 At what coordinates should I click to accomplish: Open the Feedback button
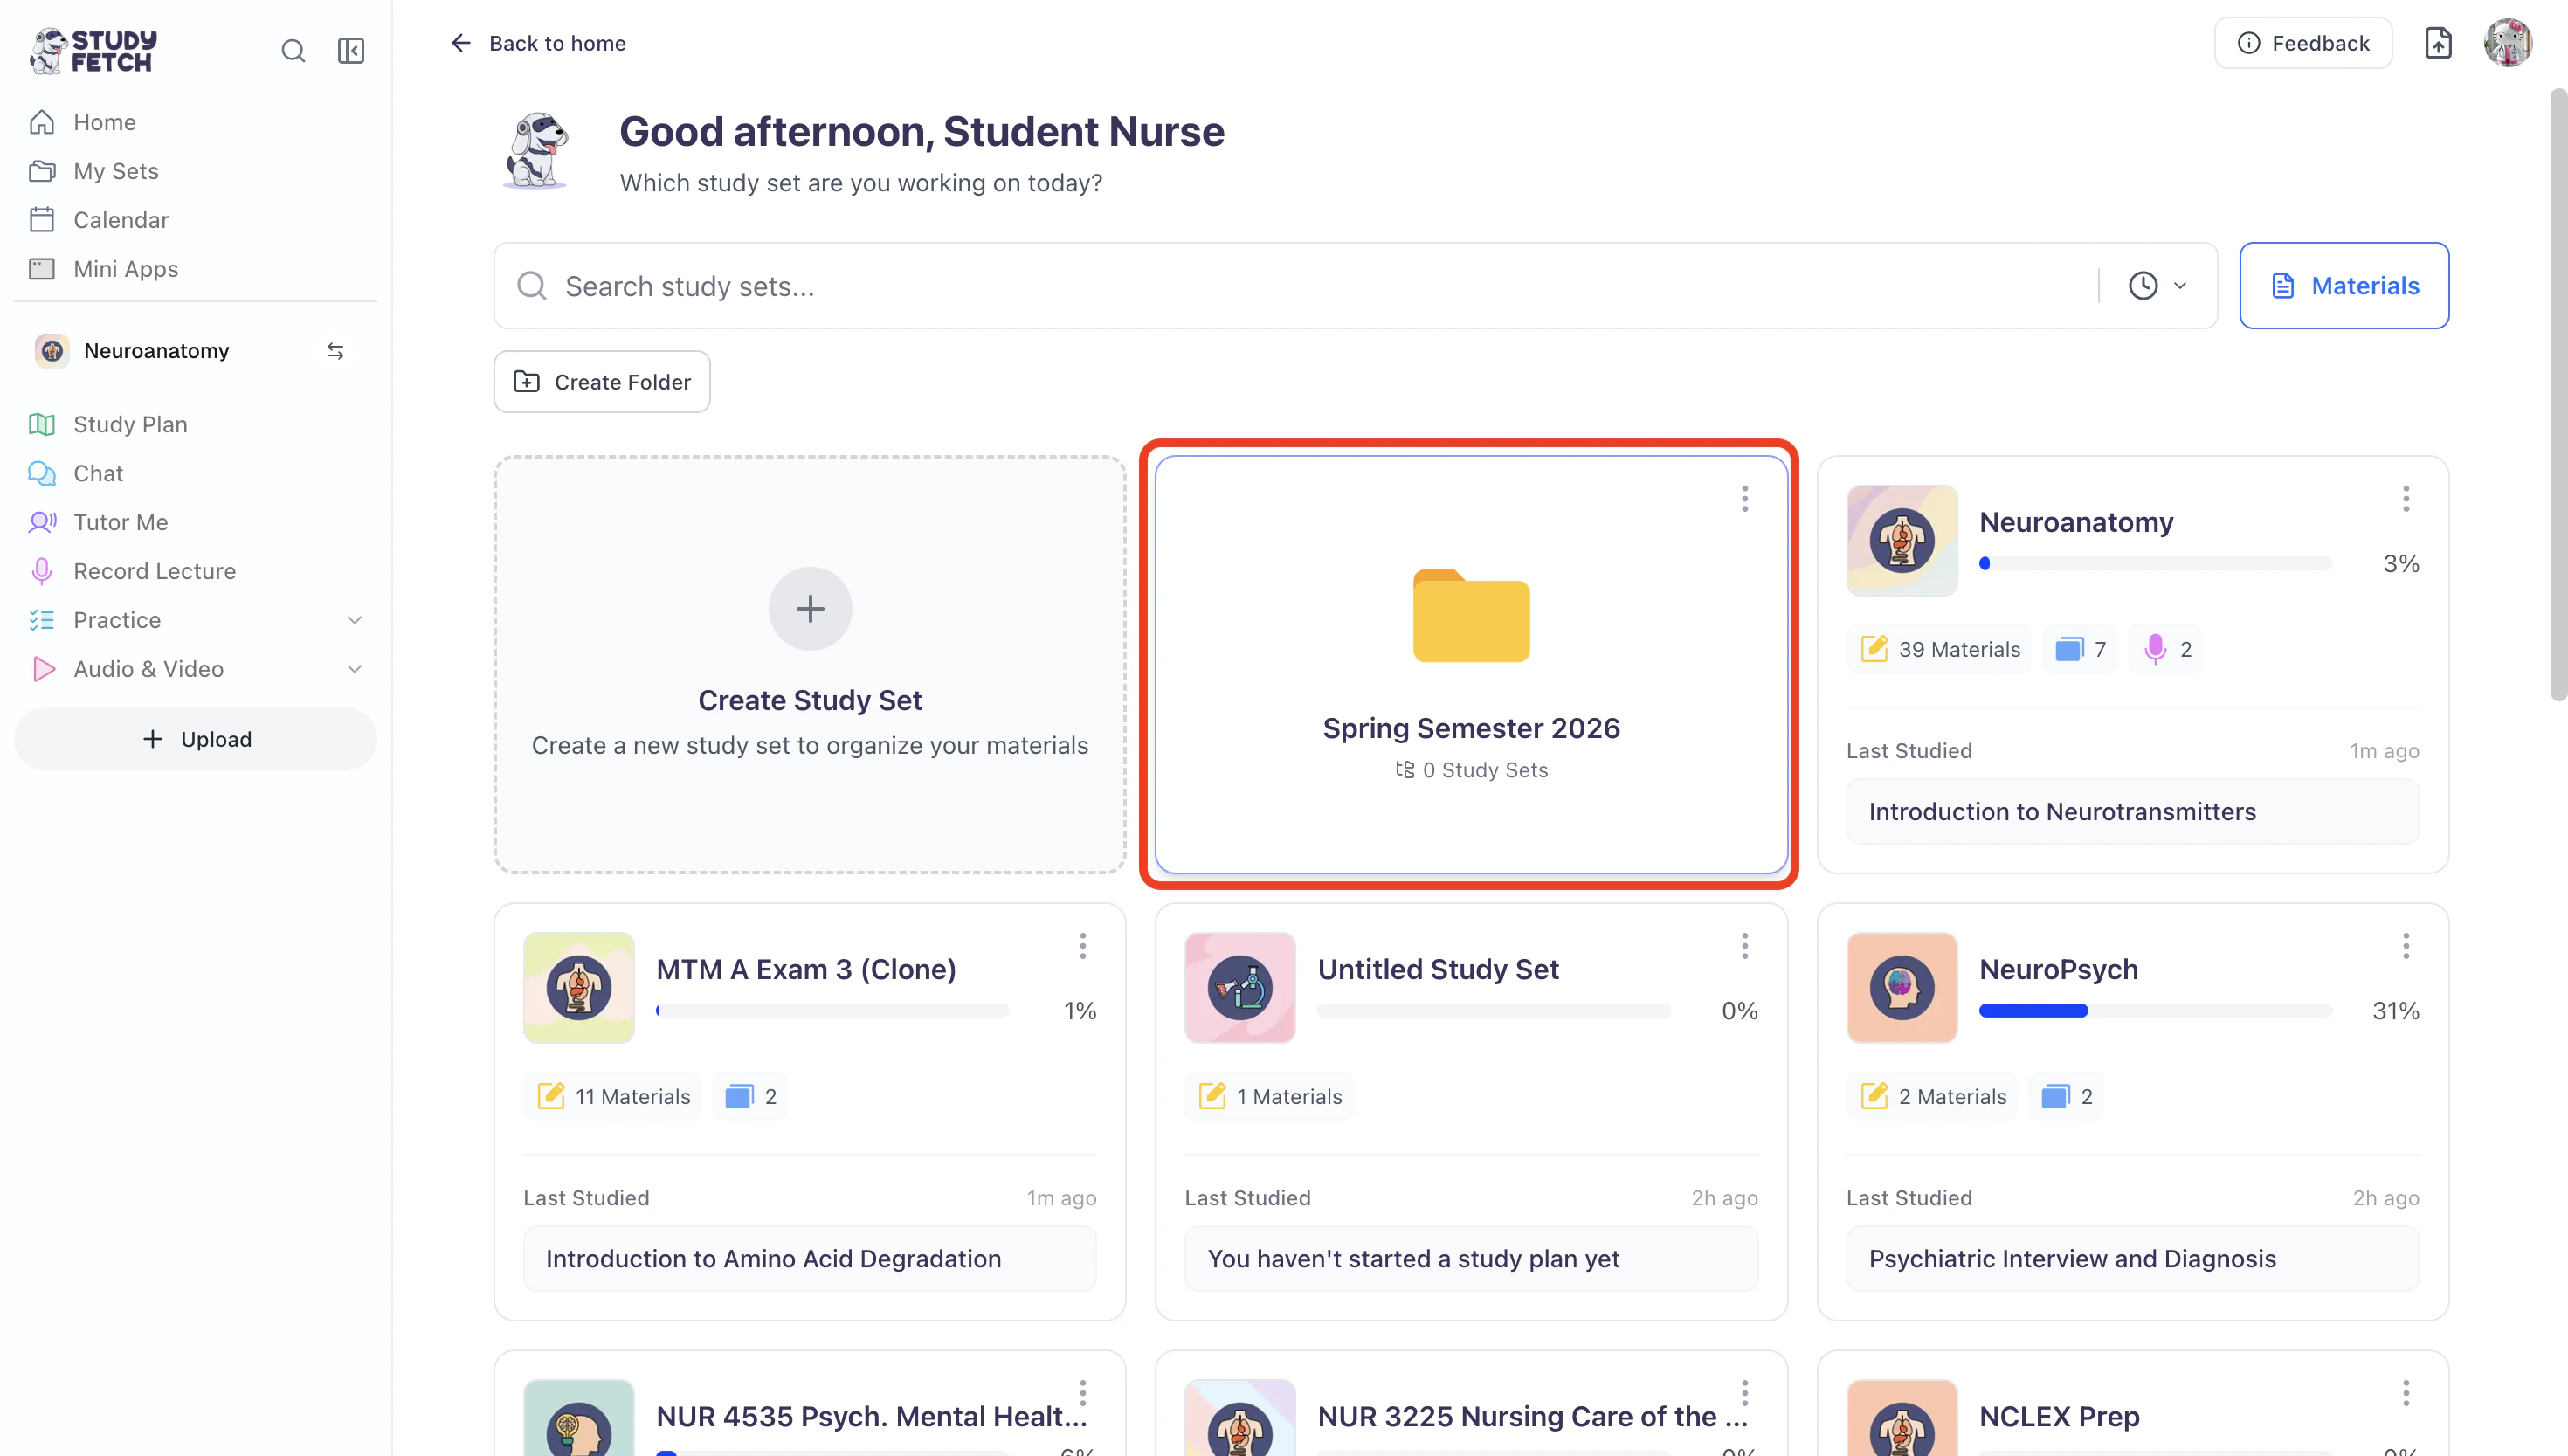(x=2302, y=43)
